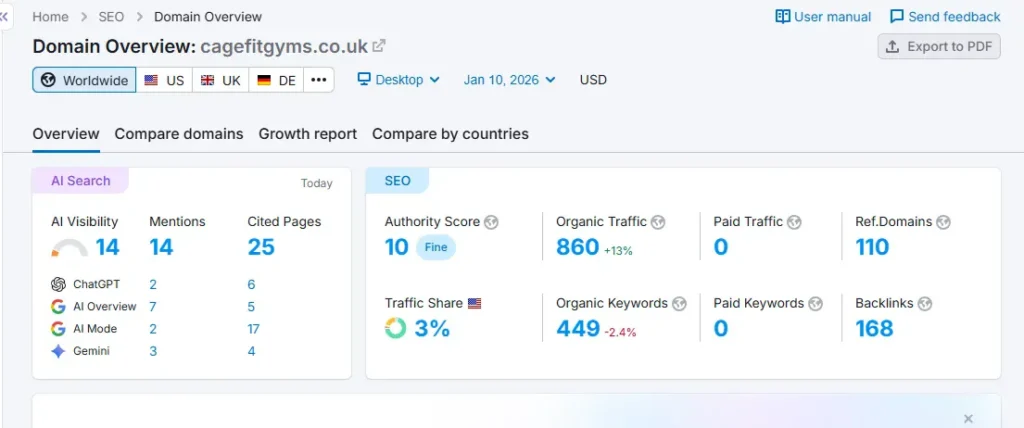This screenshot has height=428, width=1024.
Task: Click the ChatGPT logo icon
Action: (59, 284)
